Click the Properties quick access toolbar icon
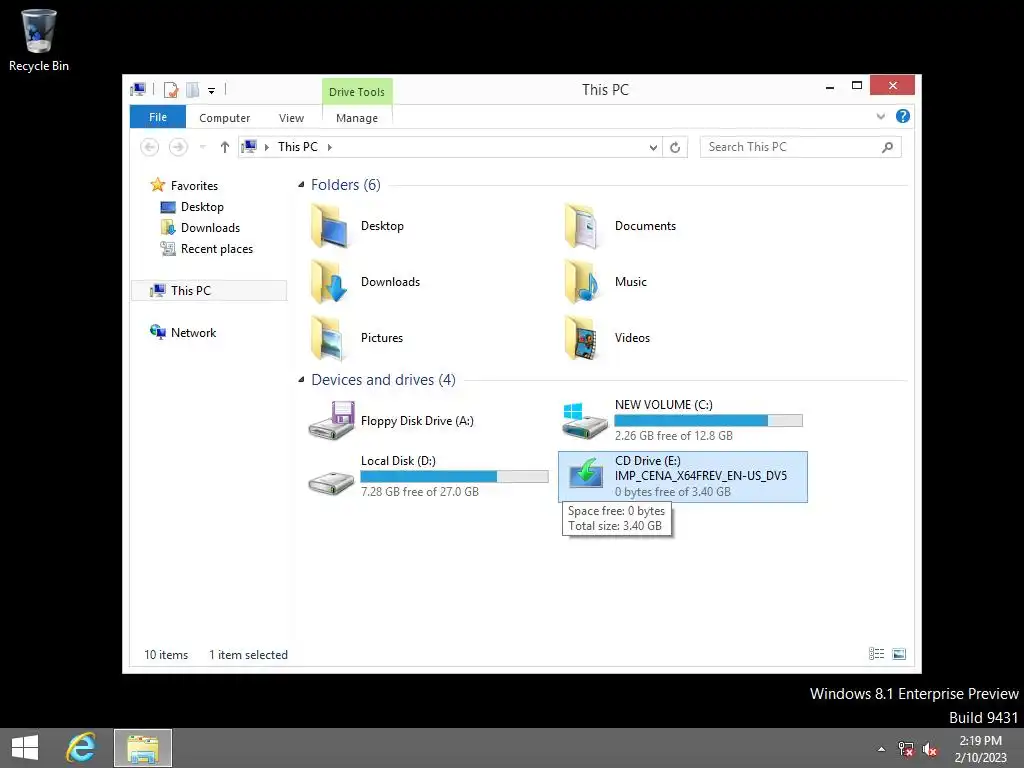1024x768 pixels. 171,89
